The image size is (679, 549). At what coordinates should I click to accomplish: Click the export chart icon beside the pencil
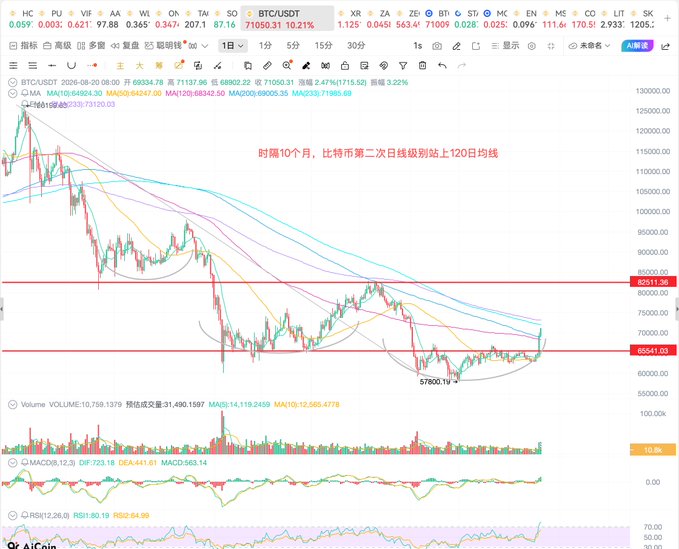(476, 46)
